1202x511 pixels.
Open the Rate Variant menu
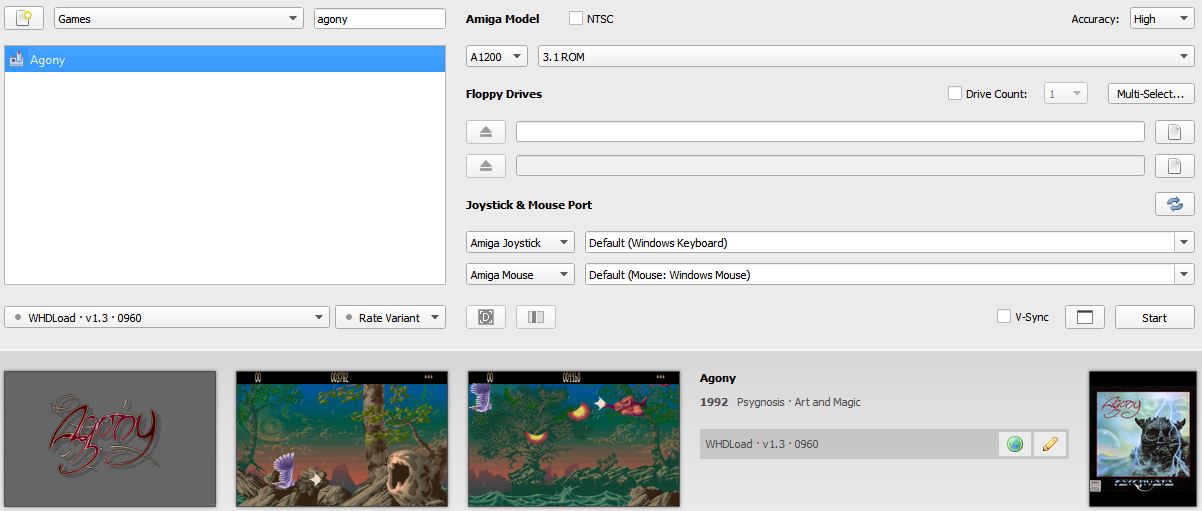[390, 317]
